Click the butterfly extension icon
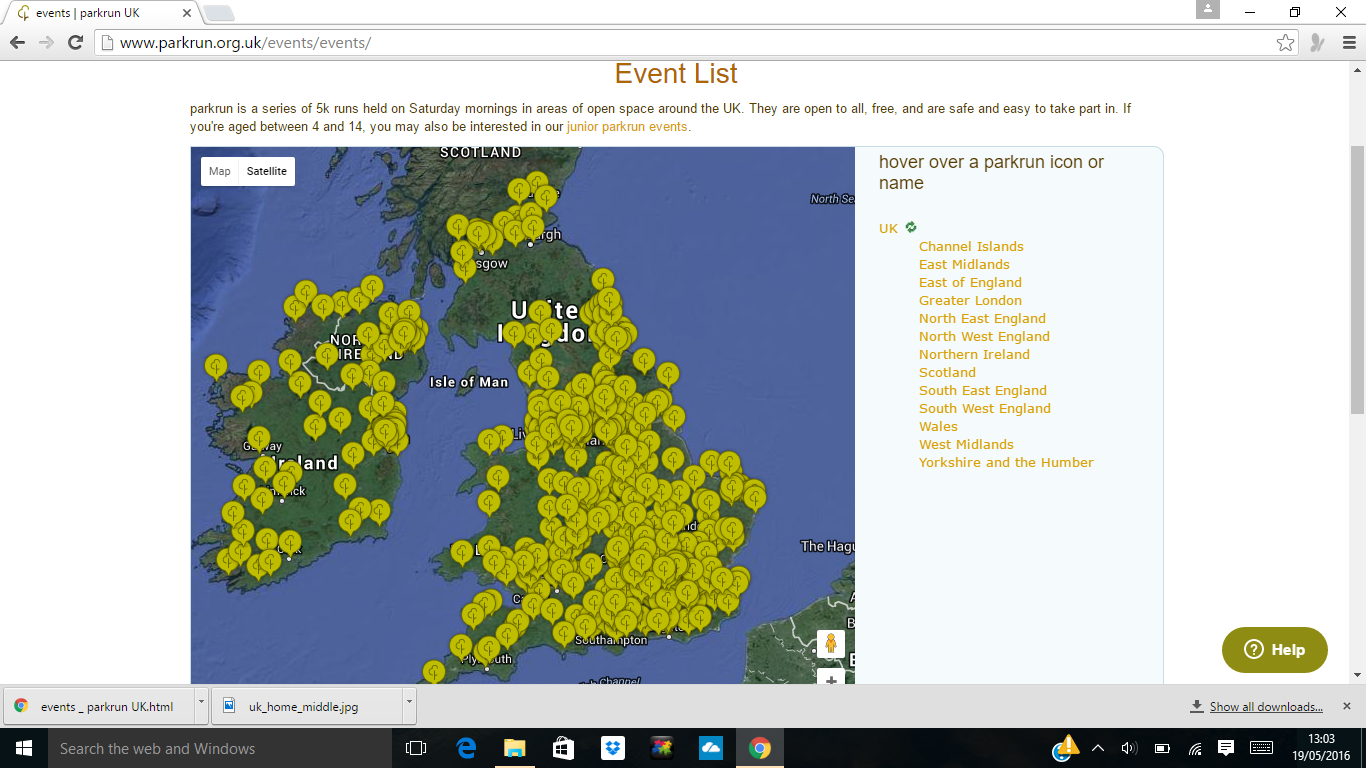This screenshot has height=768, width=1366. pyautogui.click(x=1318, y=42)
